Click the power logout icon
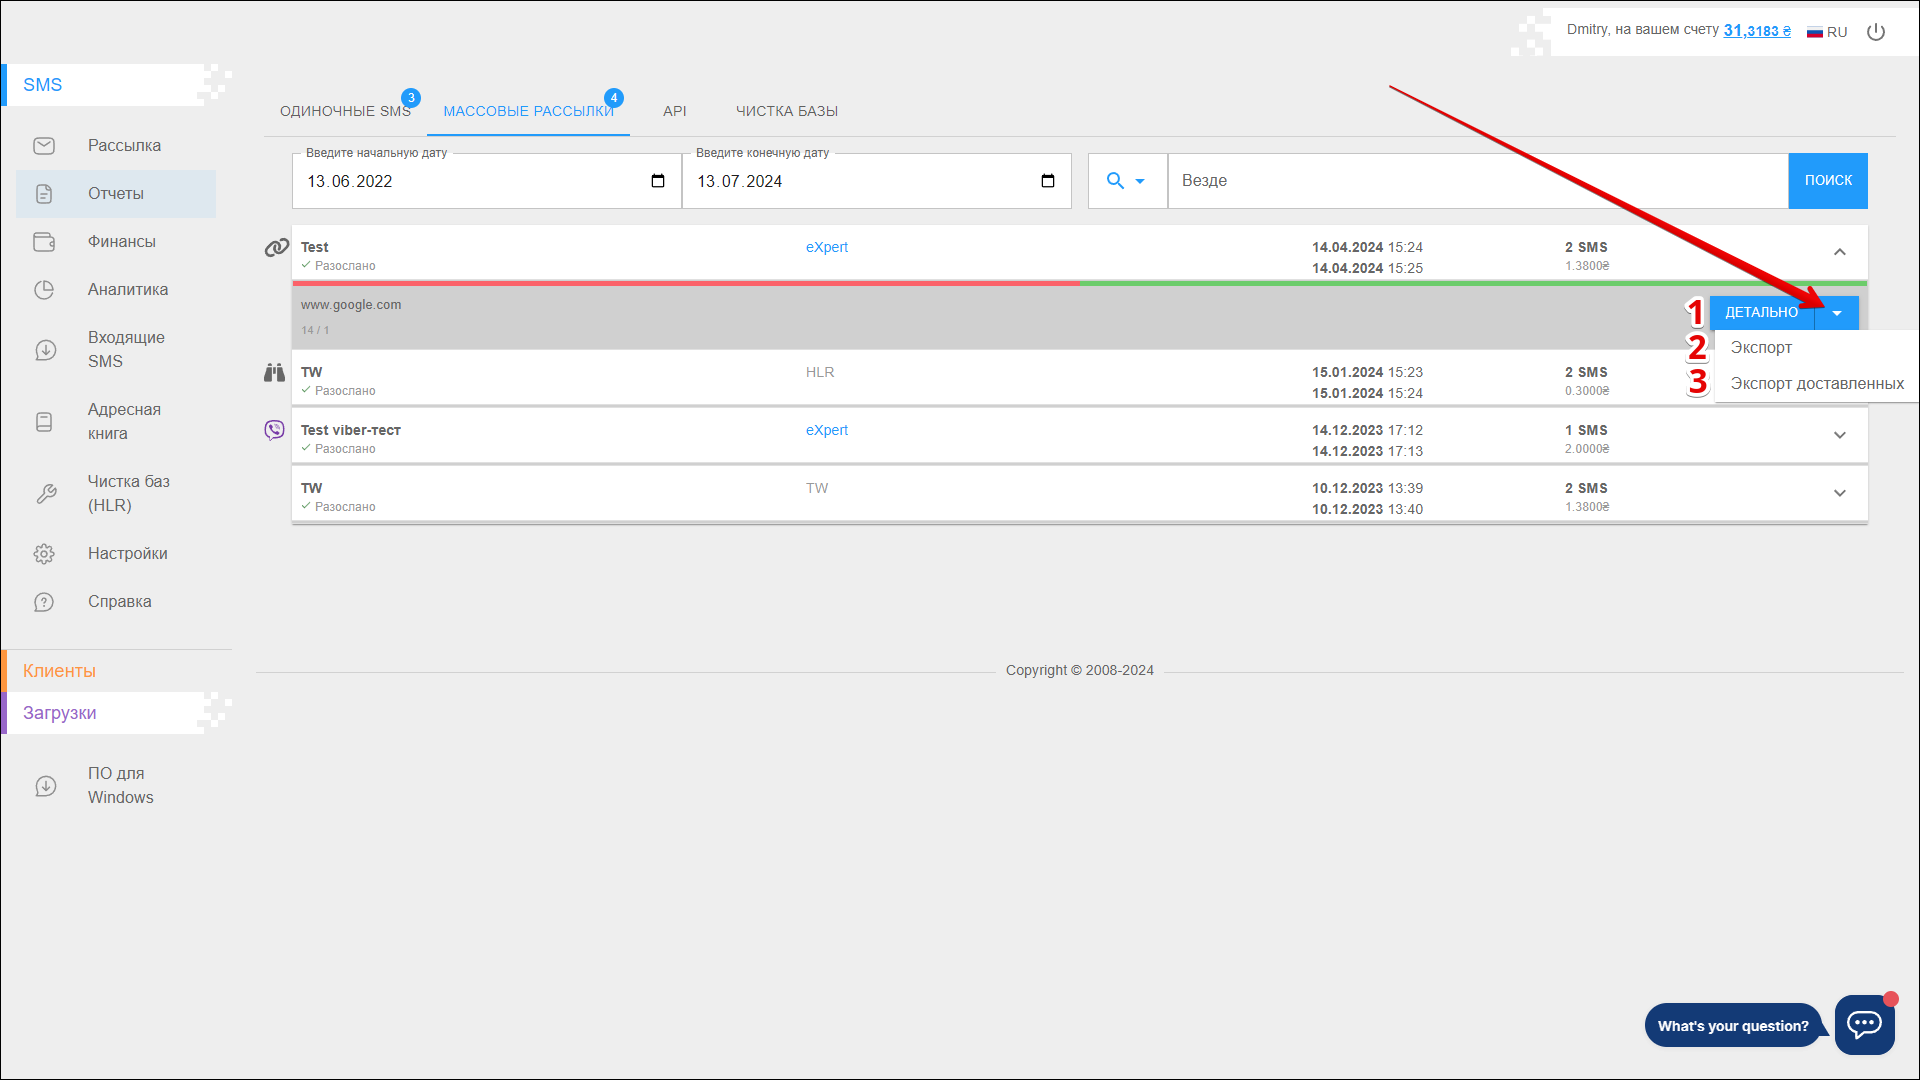The width and height of the screenshot is (1920, 1080). [1876, 32]
